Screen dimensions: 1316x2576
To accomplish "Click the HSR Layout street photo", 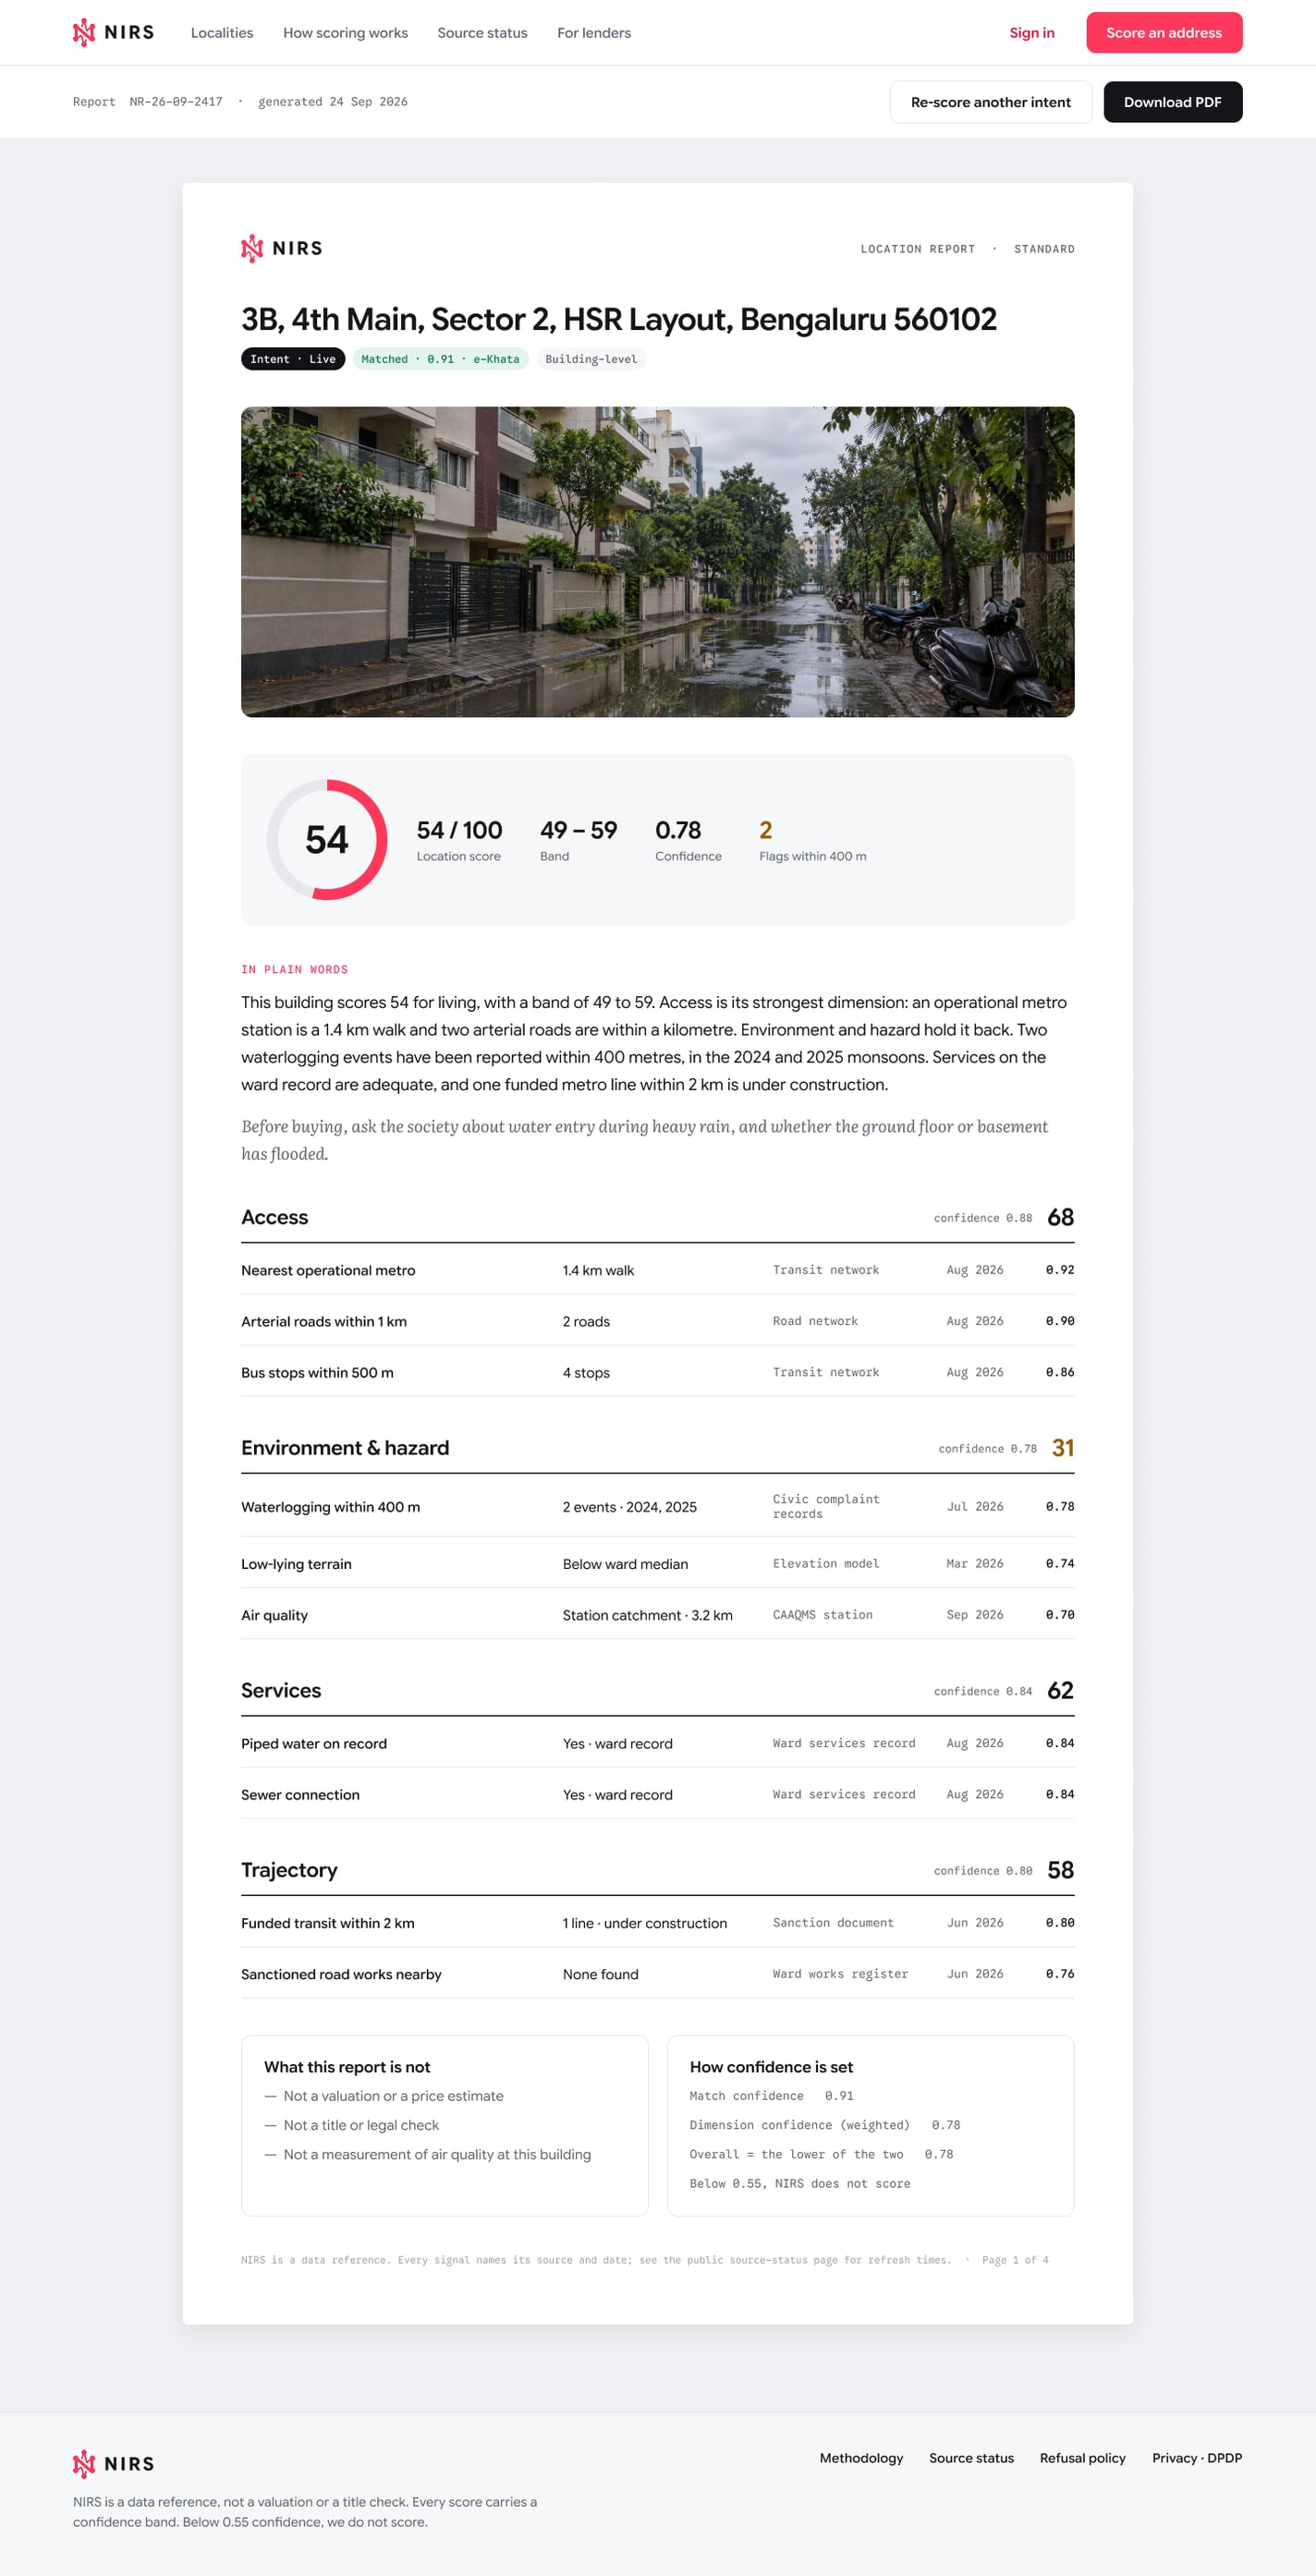I will coord(658,562).
